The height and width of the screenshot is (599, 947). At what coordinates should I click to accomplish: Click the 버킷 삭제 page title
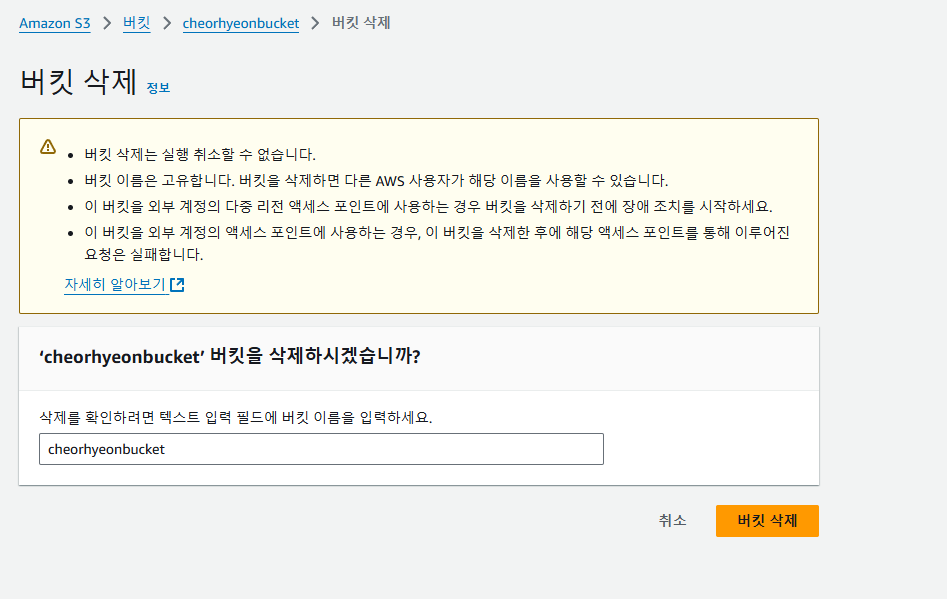(x=79, y=82)
